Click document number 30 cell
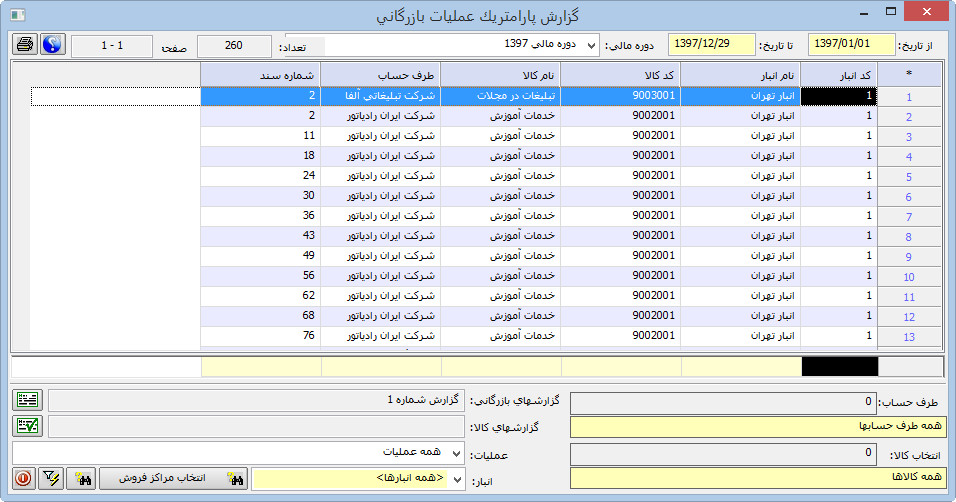 260,196
